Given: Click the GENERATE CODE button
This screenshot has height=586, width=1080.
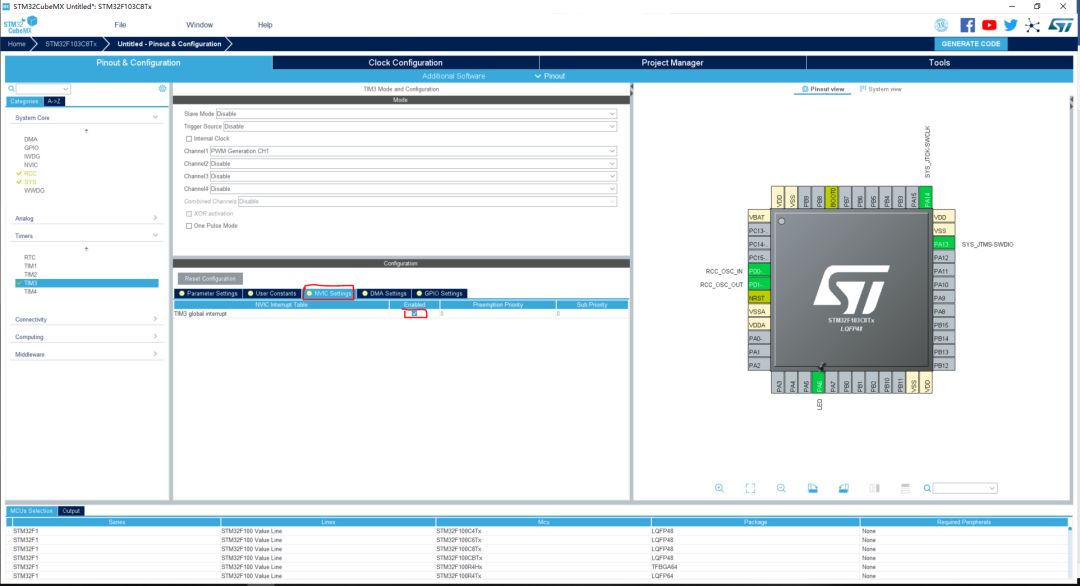Looking at the screenshot, I should (971, 43).
